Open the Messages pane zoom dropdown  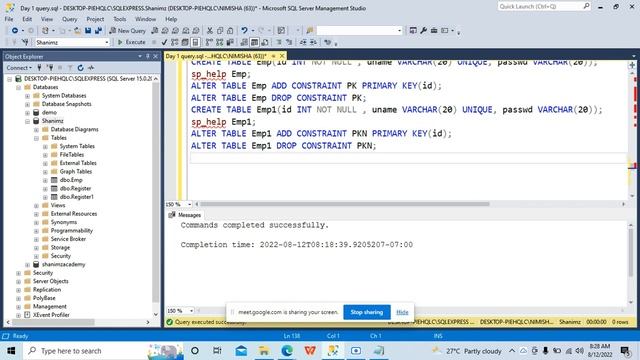[180, 311]
